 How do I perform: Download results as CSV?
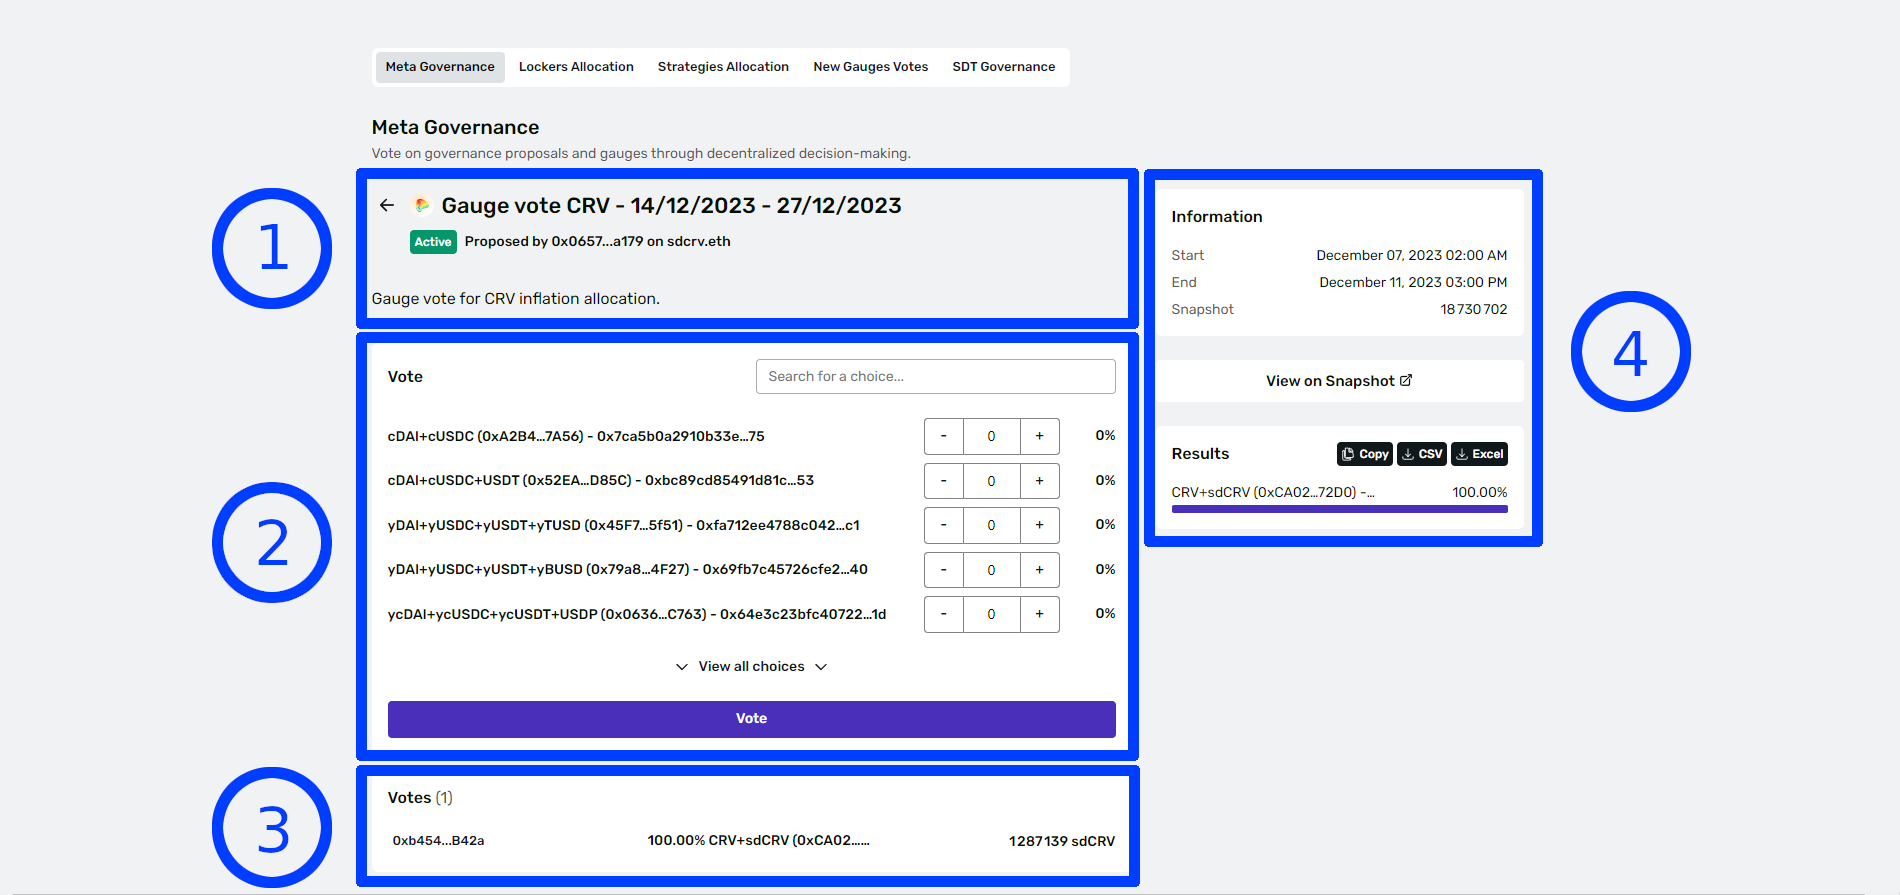pos(1421,454)
